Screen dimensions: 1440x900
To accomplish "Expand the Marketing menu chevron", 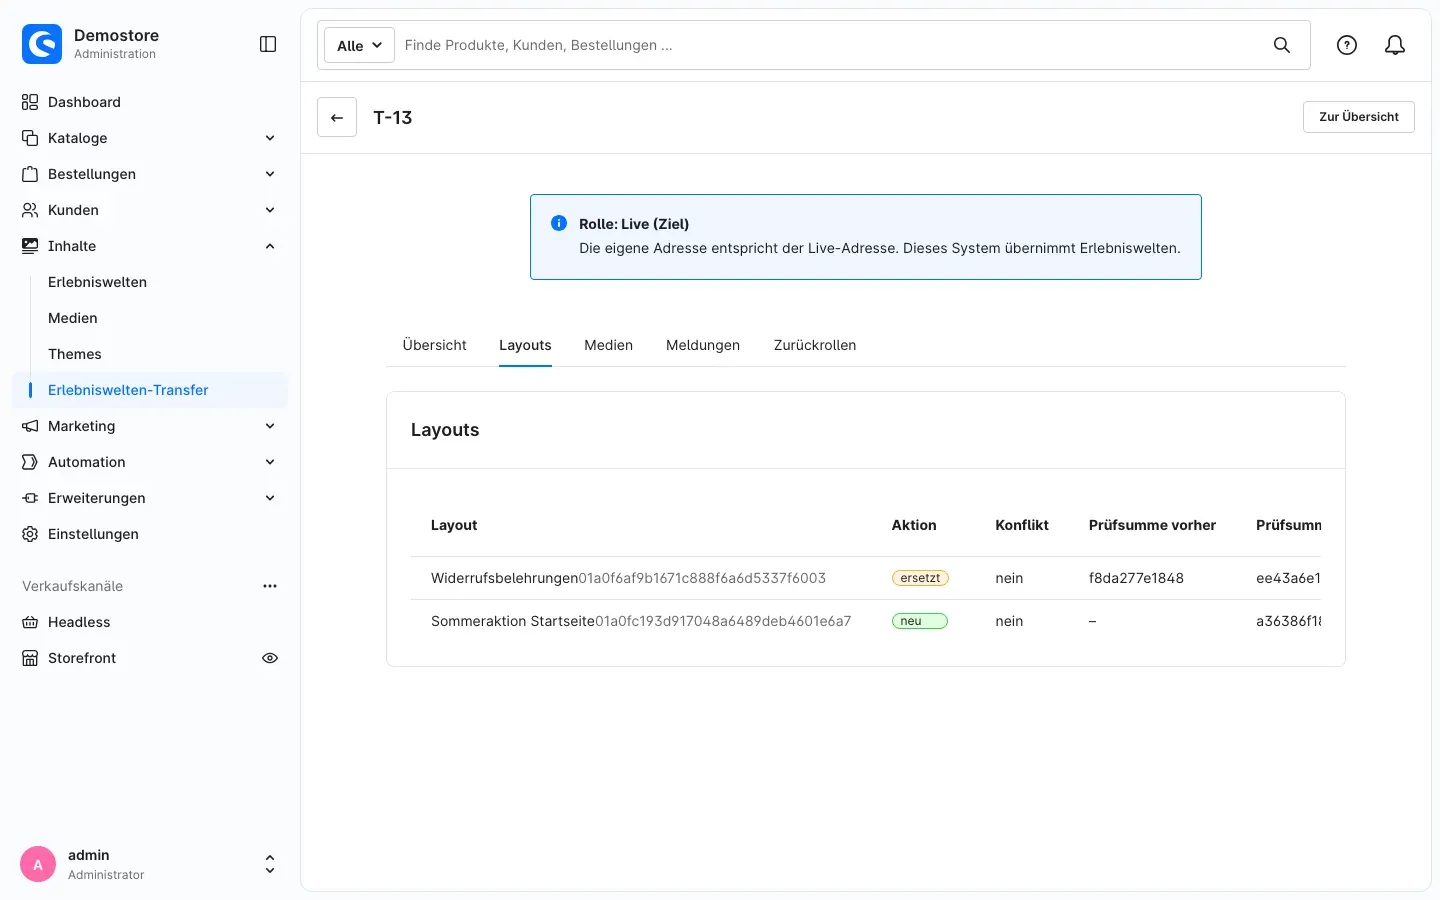I will tap(270, 426).
